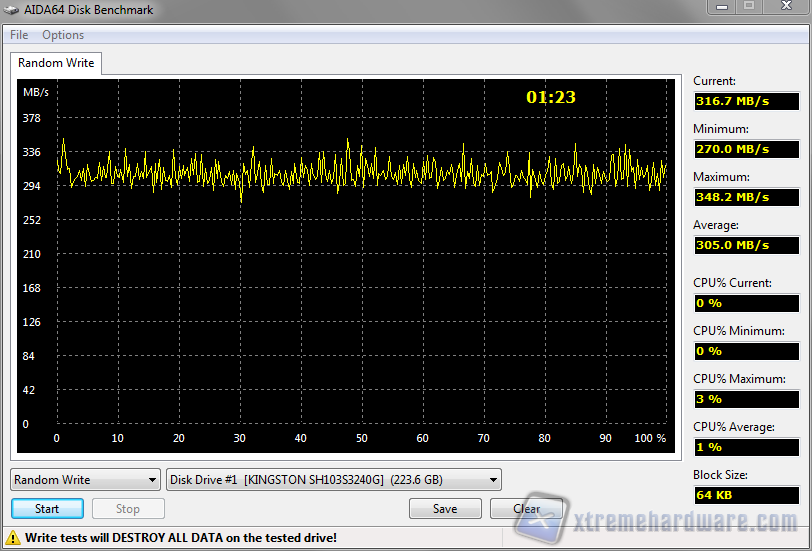Image resolution: width=812 pixels, height=551 pixels.
Task: Save the benchmark results
Action: click(x=445, y=509)
